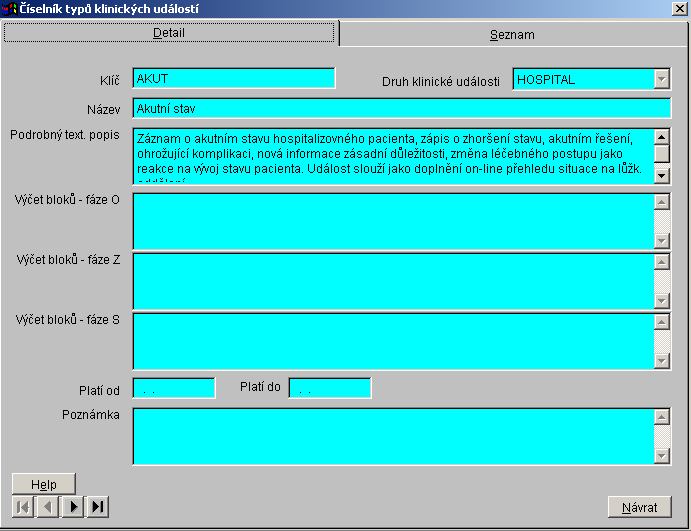The height and width of the screenshot is (531, 691).
Task: Click the Návrat button
Action: pyautogui.click(x=639, y=507)
